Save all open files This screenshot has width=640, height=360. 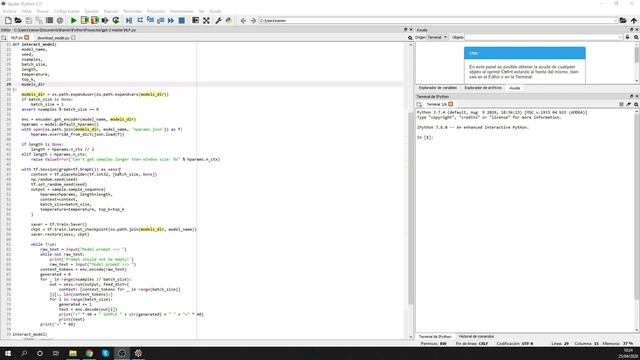[39, 20]
